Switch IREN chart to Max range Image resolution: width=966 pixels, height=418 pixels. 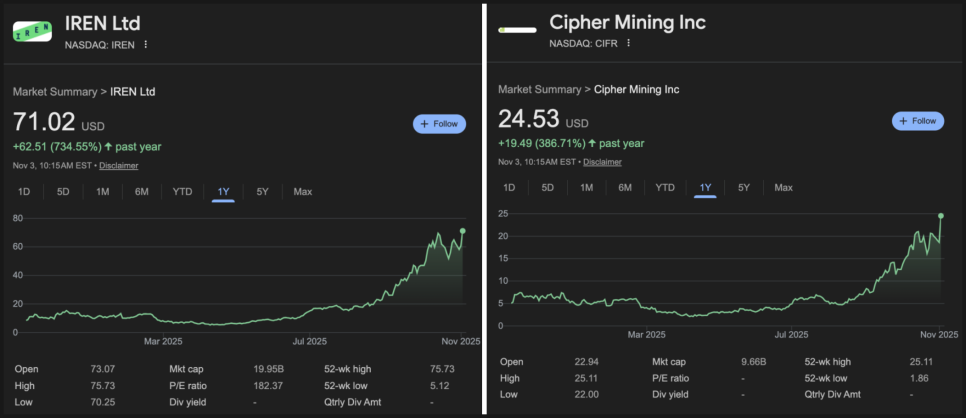(x=302, y=191)
